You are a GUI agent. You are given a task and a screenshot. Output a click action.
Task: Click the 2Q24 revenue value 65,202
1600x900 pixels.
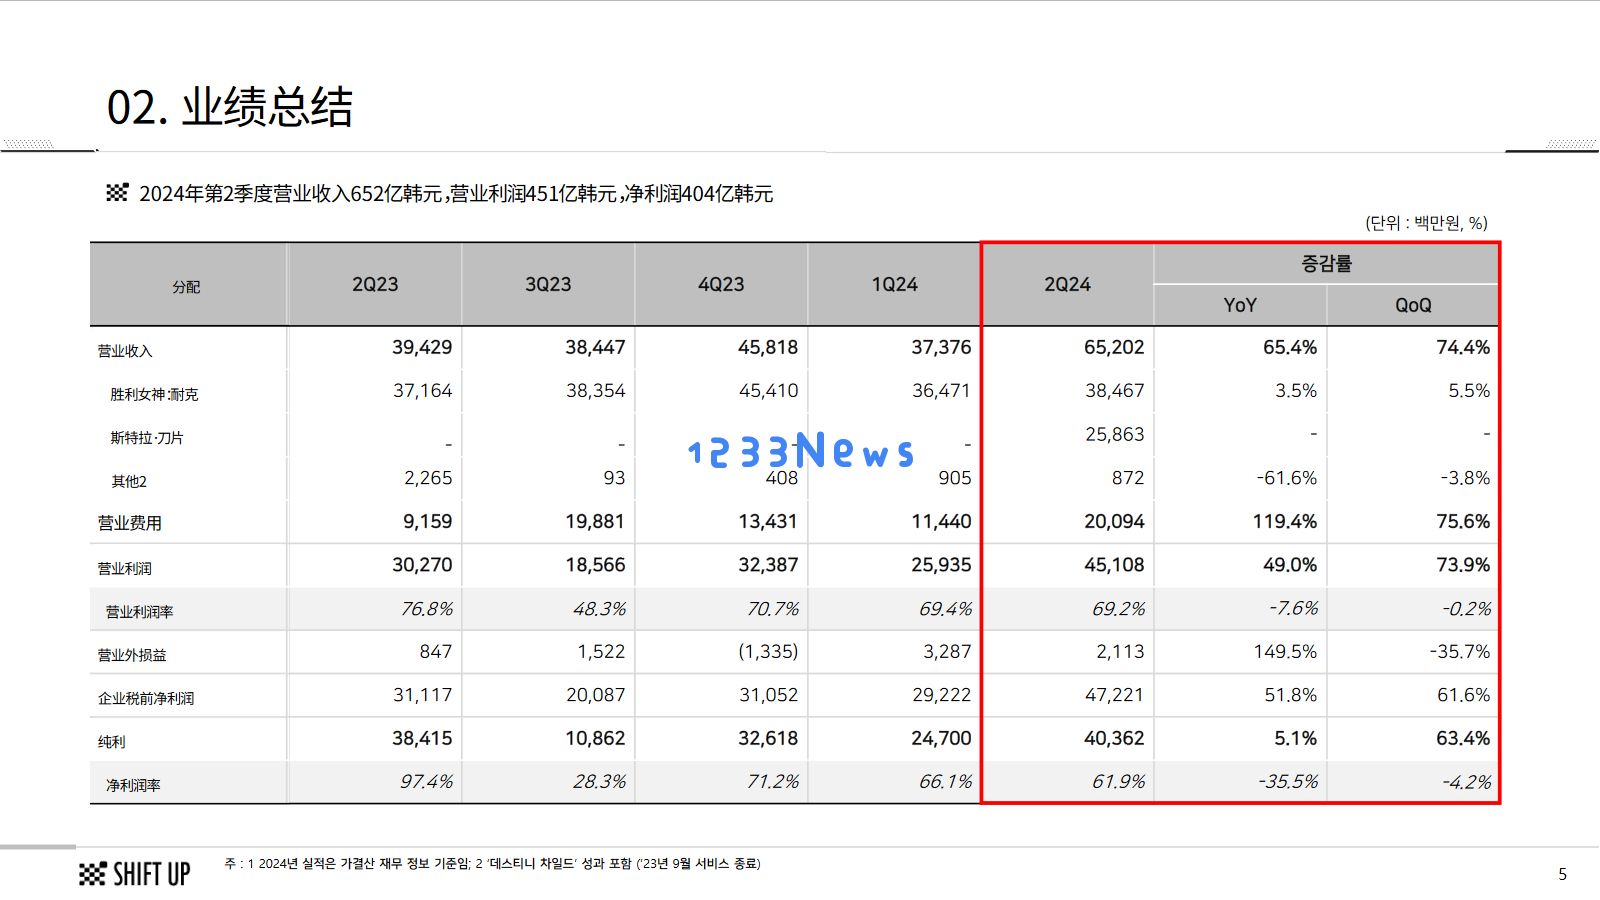coord(1114,348)
